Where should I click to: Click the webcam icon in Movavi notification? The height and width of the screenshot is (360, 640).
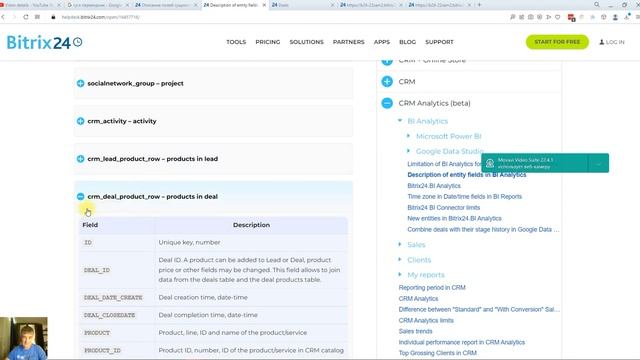[x=490, y=163]
